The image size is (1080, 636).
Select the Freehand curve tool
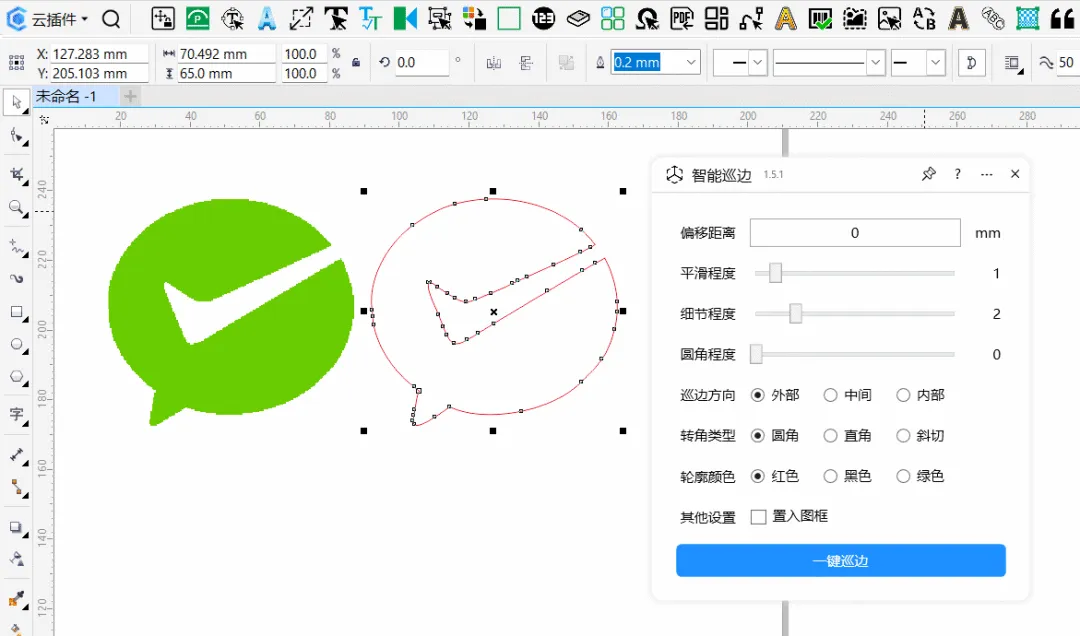tap(17, 246)
